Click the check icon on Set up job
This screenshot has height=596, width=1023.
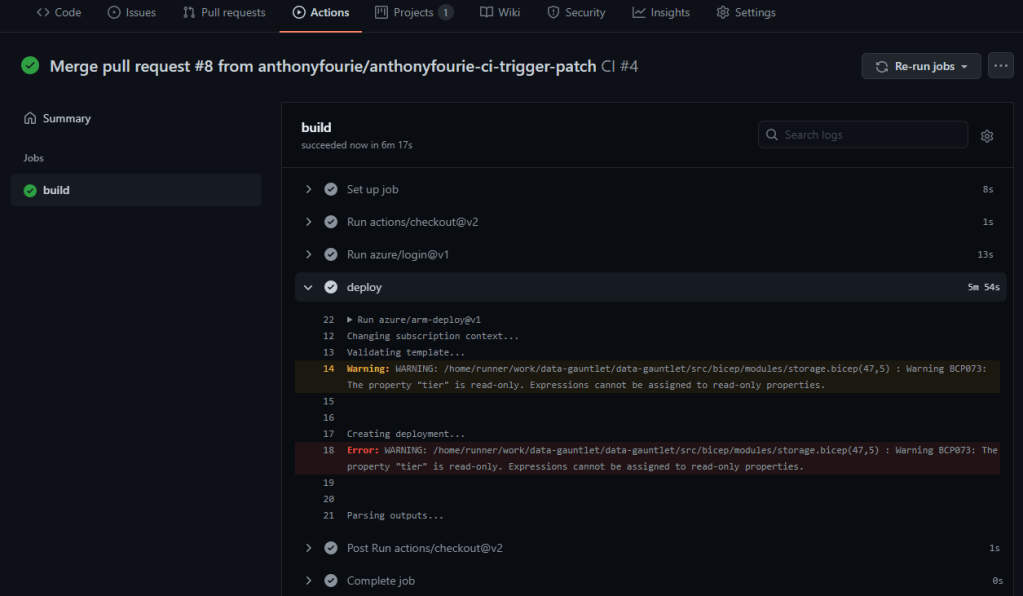click(x=331, y=189)
